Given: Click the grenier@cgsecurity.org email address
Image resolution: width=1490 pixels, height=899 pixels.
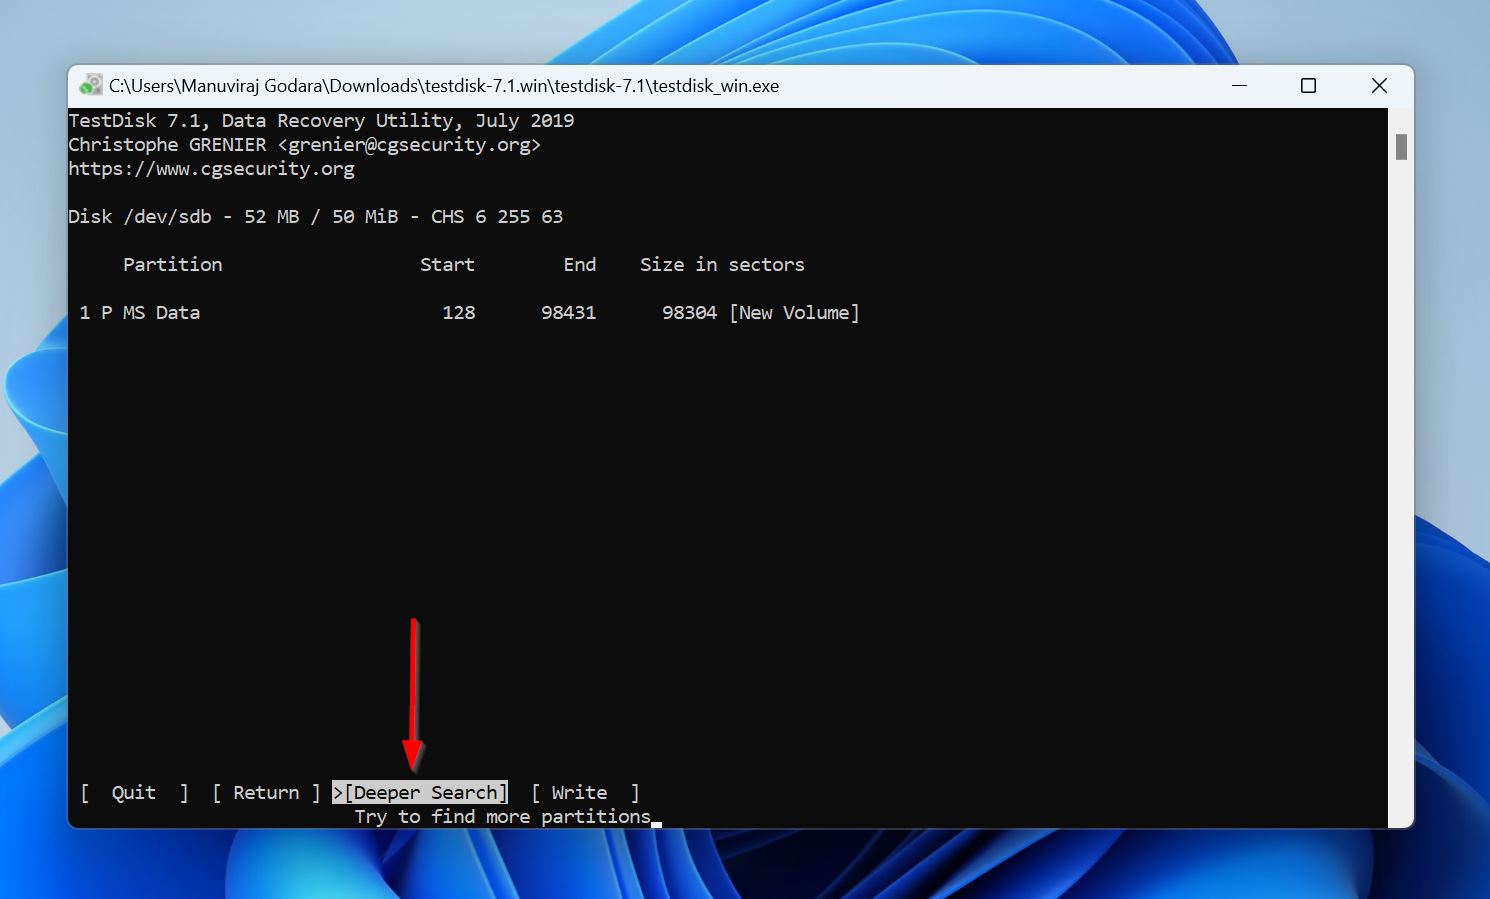Looking at the screenshot, I should (x=410, y=144).
